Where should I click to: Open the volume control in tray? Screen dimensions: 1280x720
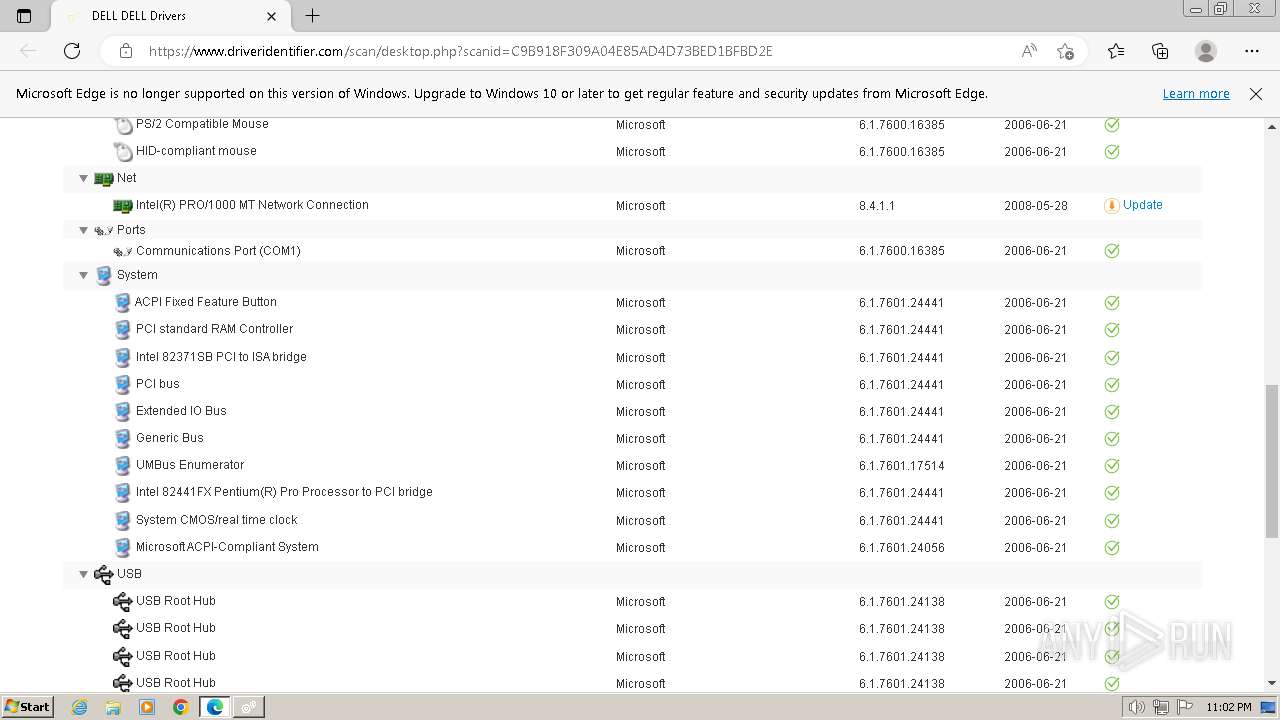tap(1136, 707)
